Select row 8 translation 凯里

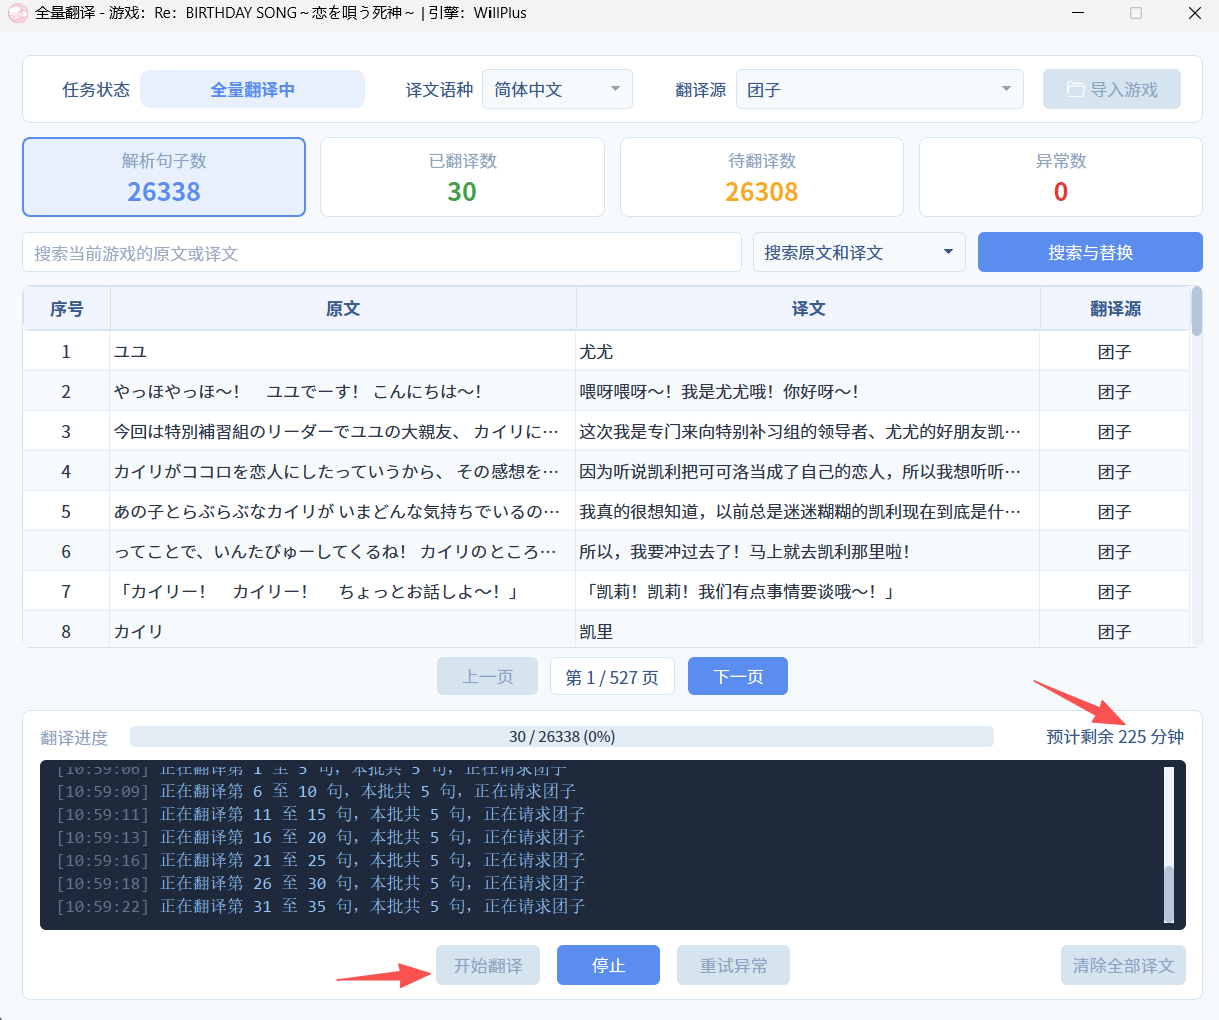click(808, 630)
